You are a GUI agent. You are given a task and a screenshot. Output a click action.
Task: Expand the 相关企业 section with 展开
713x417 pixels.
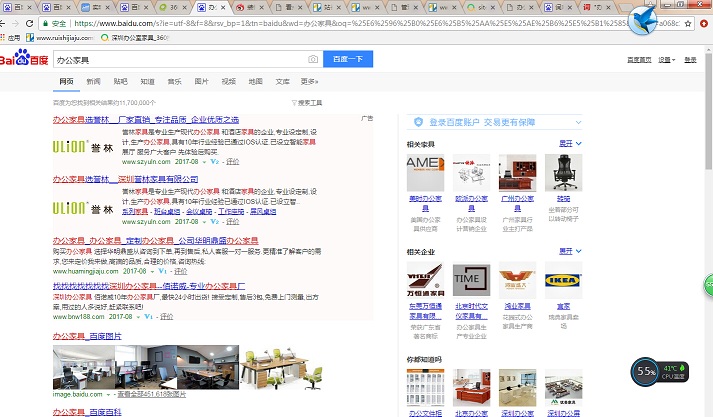569,250
